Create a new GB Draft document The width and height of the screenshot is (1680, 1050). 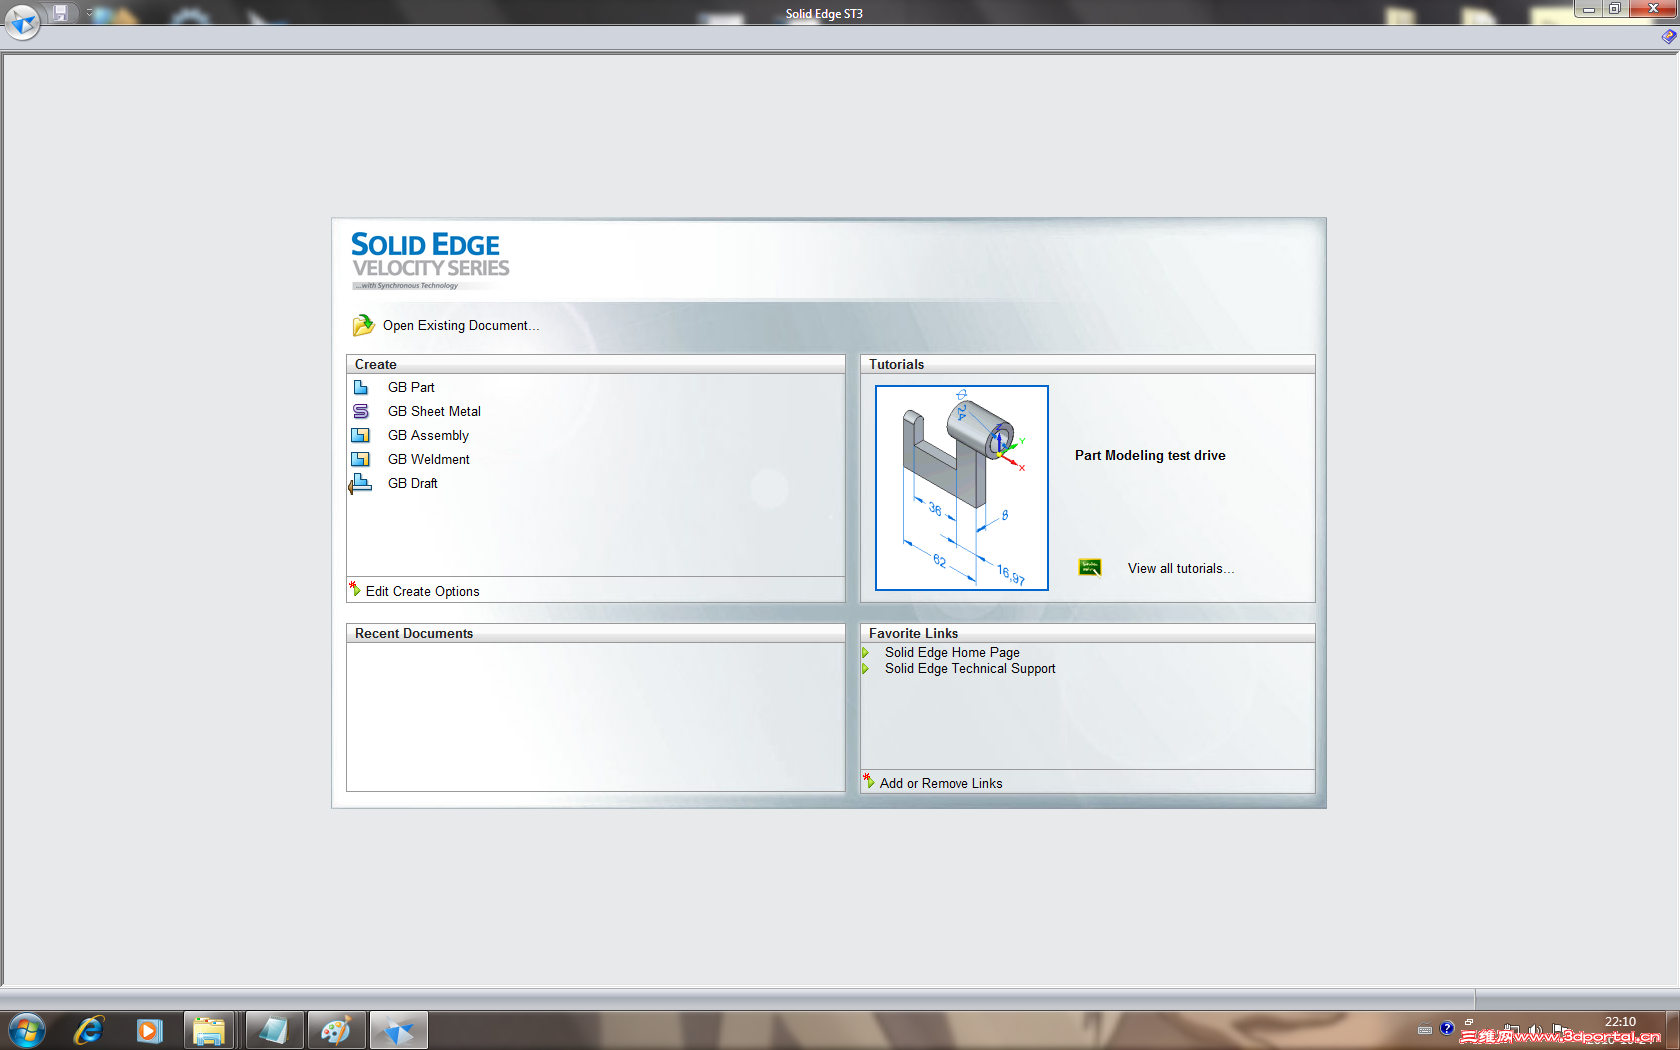pos(413,484)
